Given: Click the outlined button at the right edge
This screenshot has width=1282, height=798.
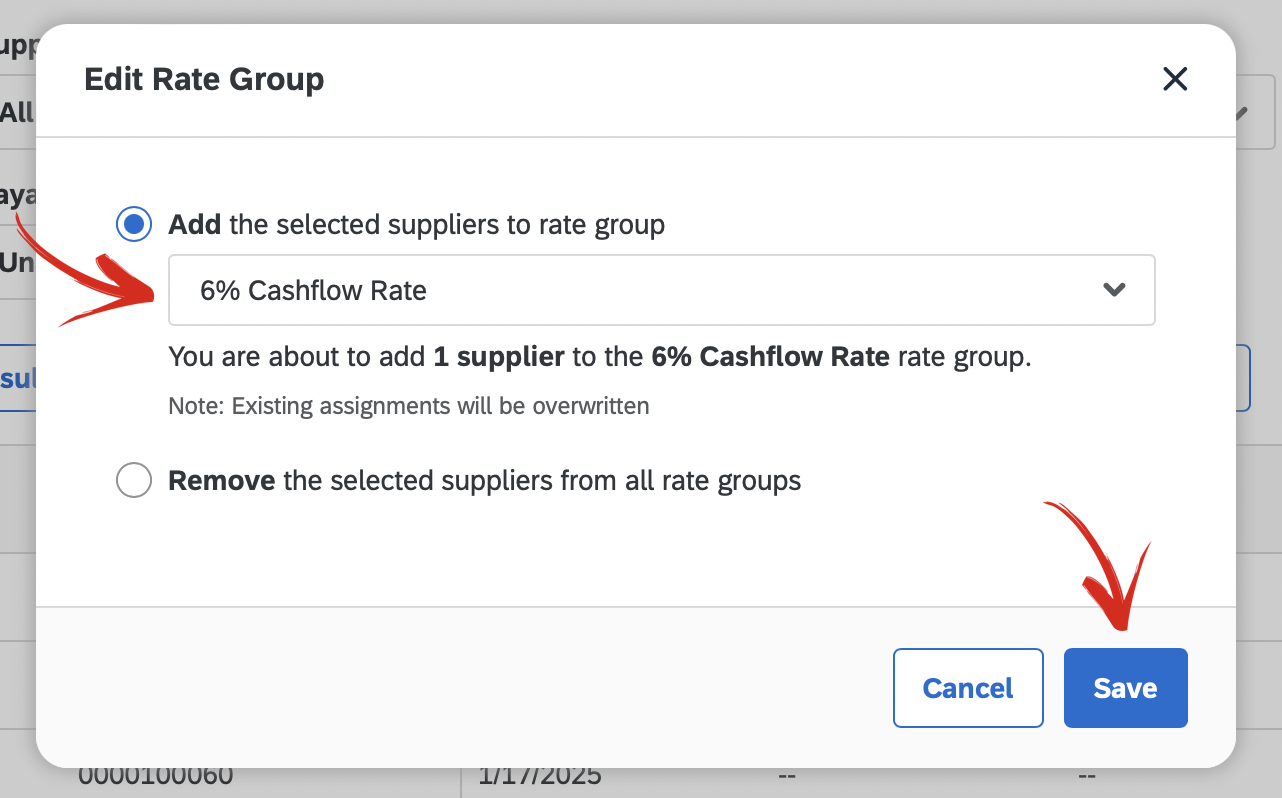Looking at the screenshot, I should pyautogui.click(x=1243, y=379).
